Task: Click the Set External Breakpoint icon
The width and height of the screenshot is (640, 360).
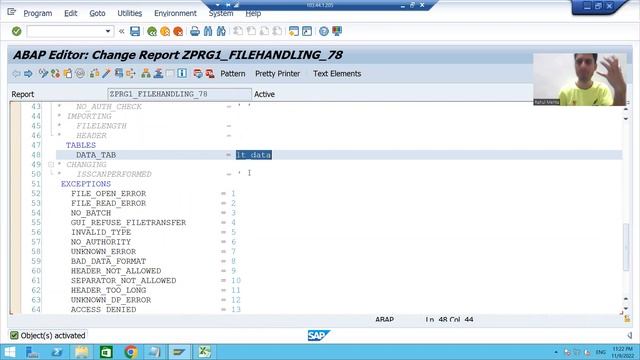Action: (210, 73)
